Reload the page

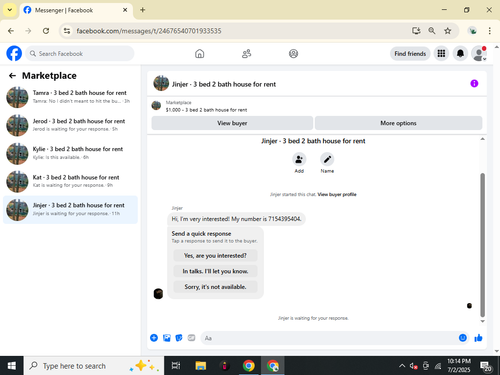tap(46, 31)
